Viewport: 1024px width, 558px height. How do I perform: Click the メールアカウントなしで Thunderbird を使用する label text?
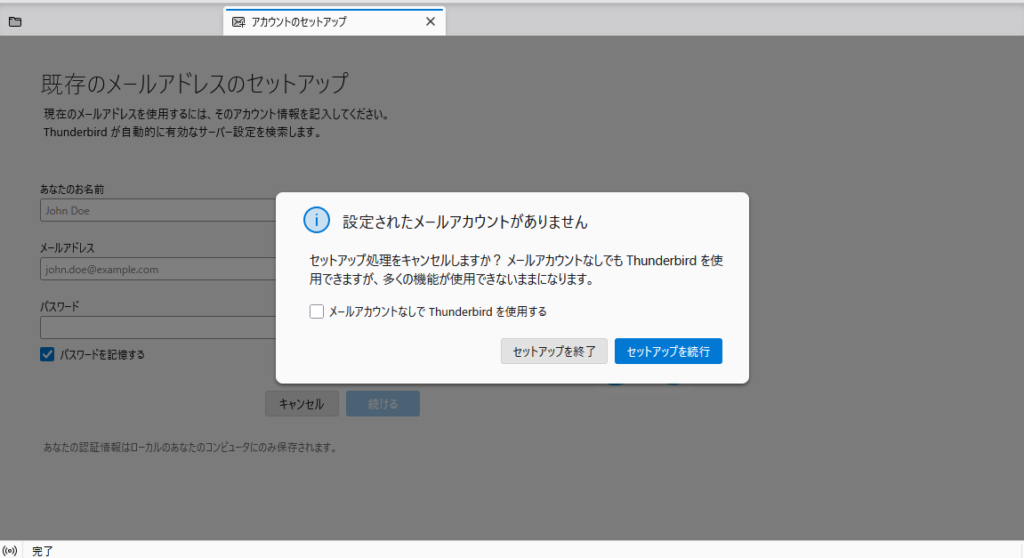(x=438, y=312)
